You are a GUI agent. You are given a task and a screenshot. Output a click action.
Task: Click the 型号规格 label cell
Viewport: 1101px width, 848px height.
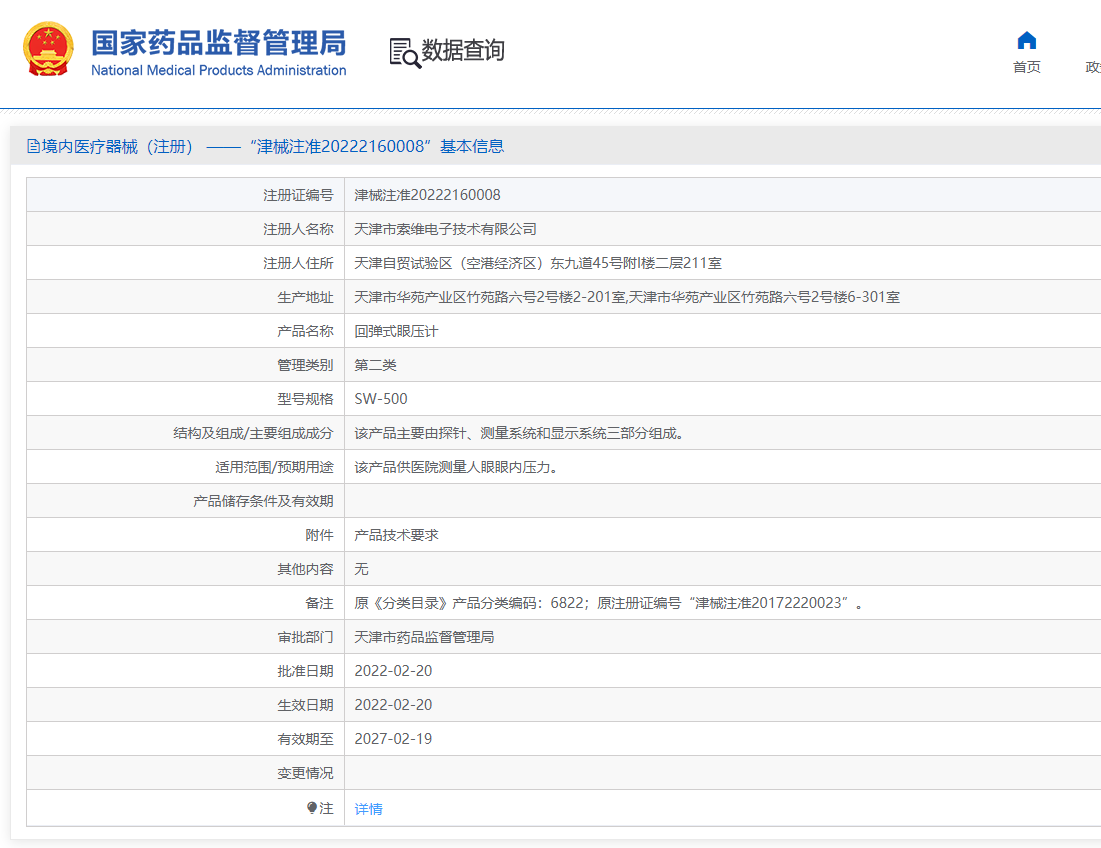(185, 399)
